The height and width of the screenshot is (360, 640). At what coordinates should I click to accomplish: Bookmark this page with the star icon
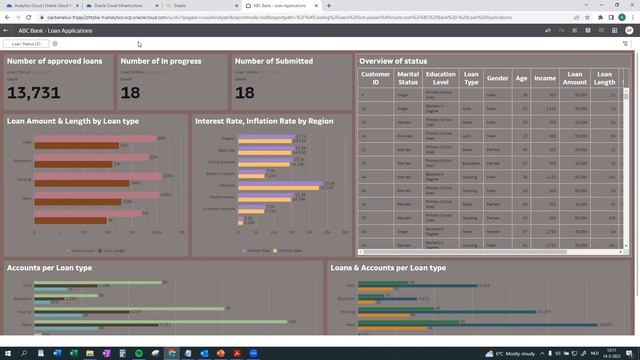click(587, 18)
